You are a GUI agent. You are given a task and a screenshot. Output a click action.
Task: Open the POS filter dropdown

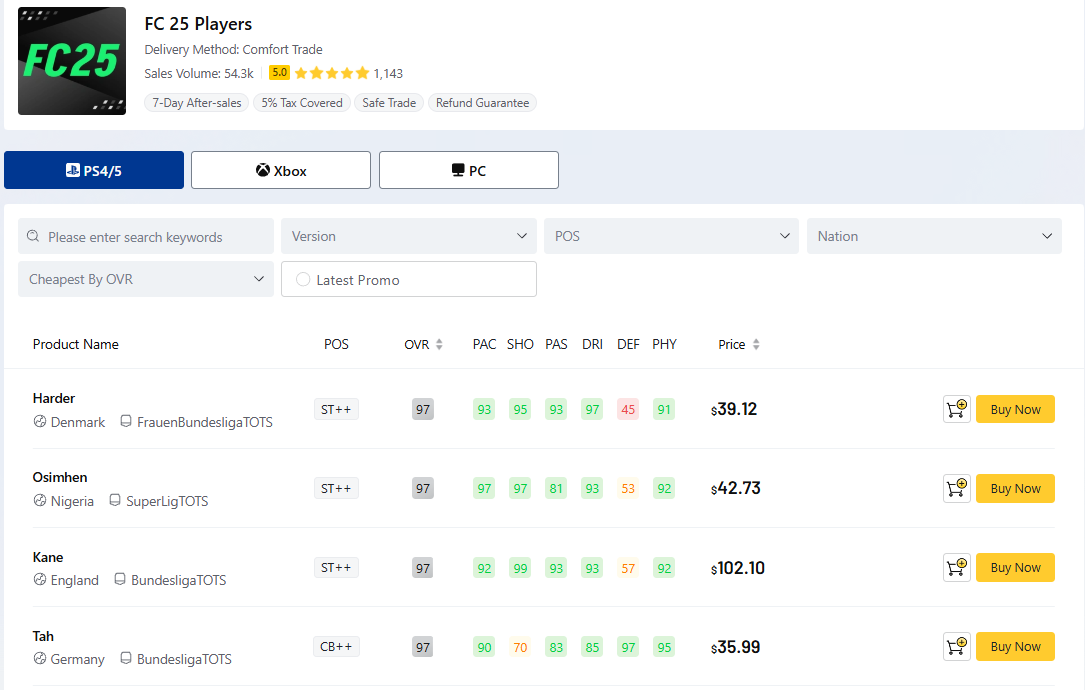point(671,236)
